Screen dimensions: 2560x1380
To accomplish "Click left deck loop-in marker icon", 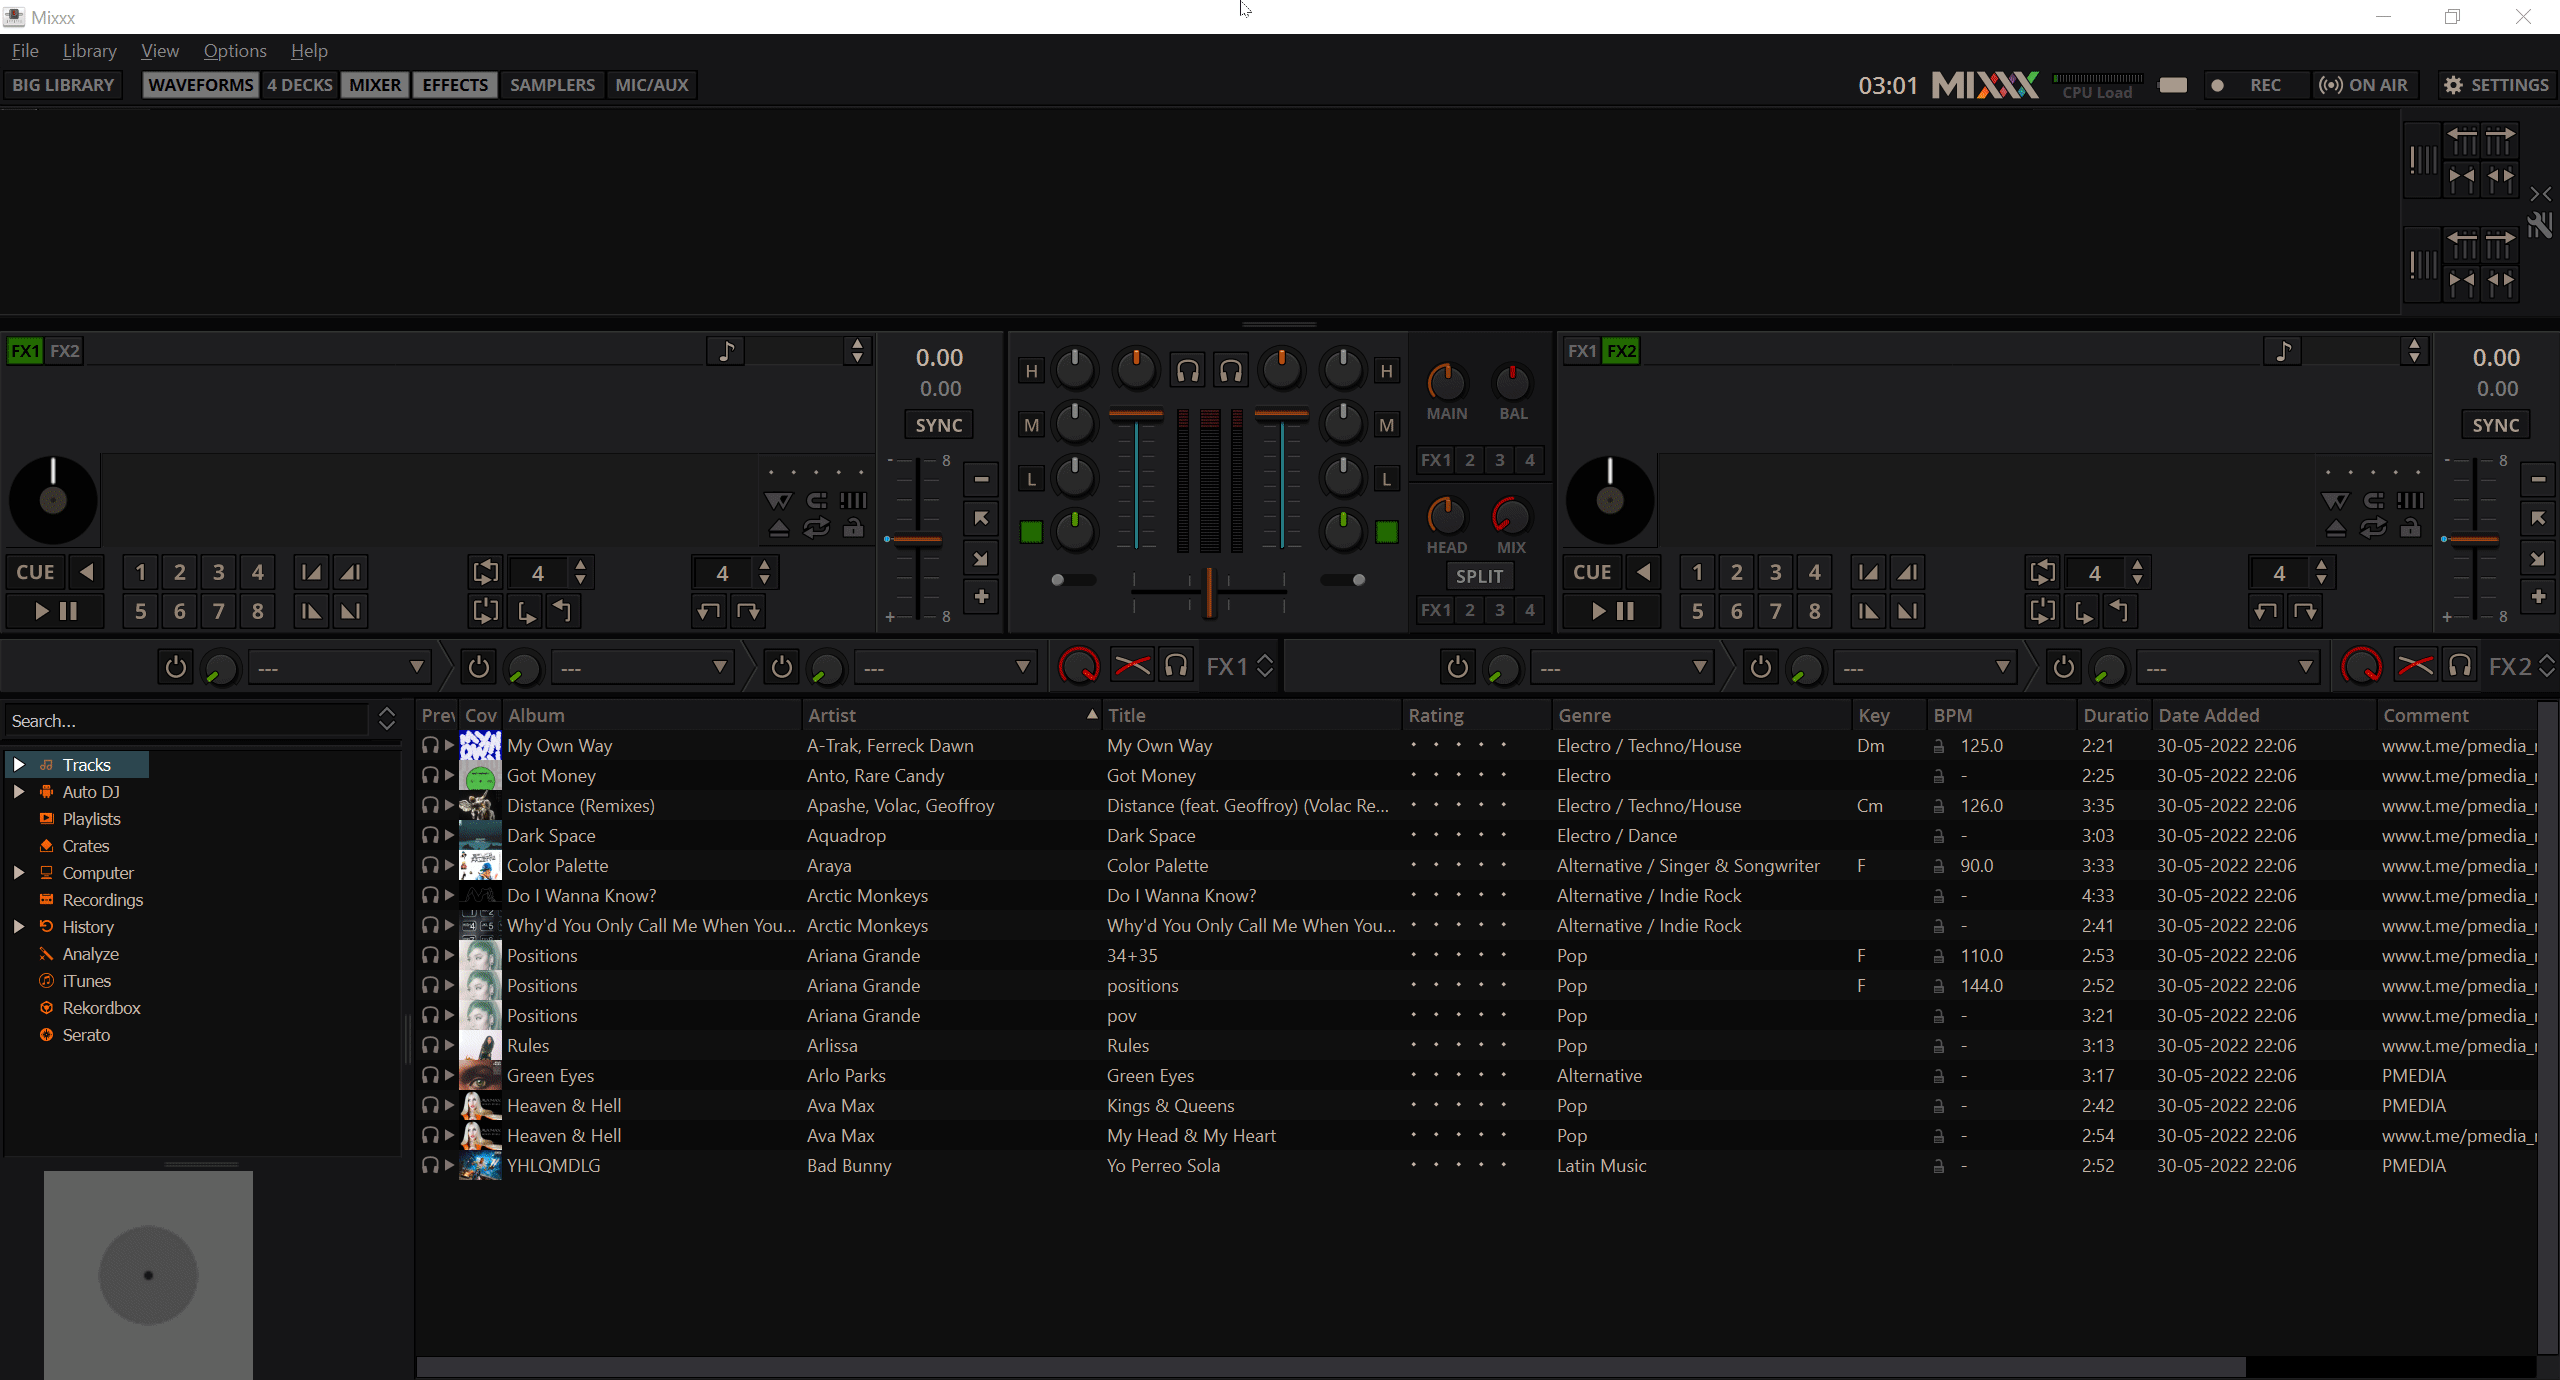I will [x=525, y=611].
